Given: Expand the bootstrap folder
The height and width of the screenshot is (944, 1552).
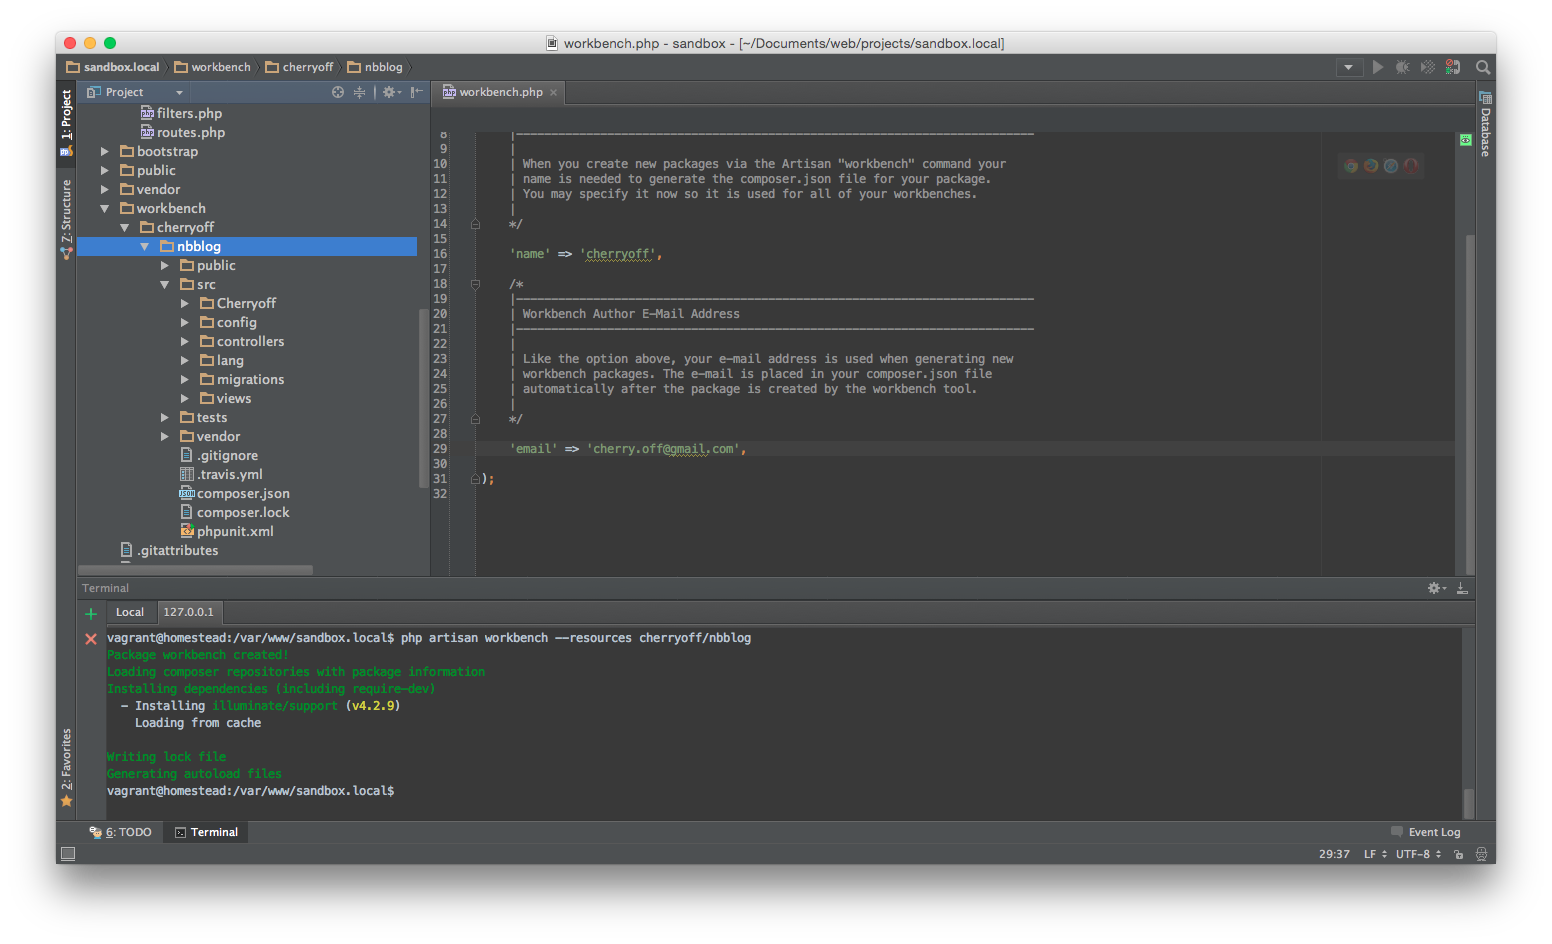Looking at the screenshot, I should 105,152.
